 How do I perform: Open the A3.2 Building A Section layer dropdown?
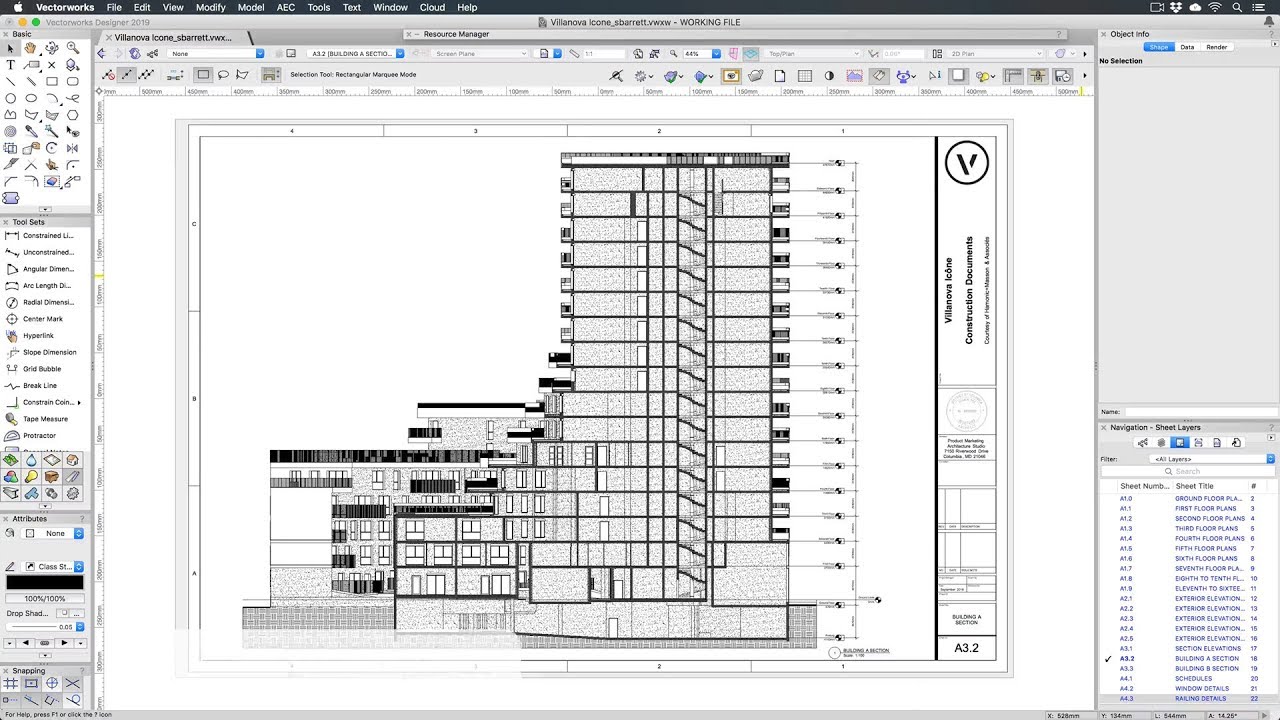pos(357,53)
